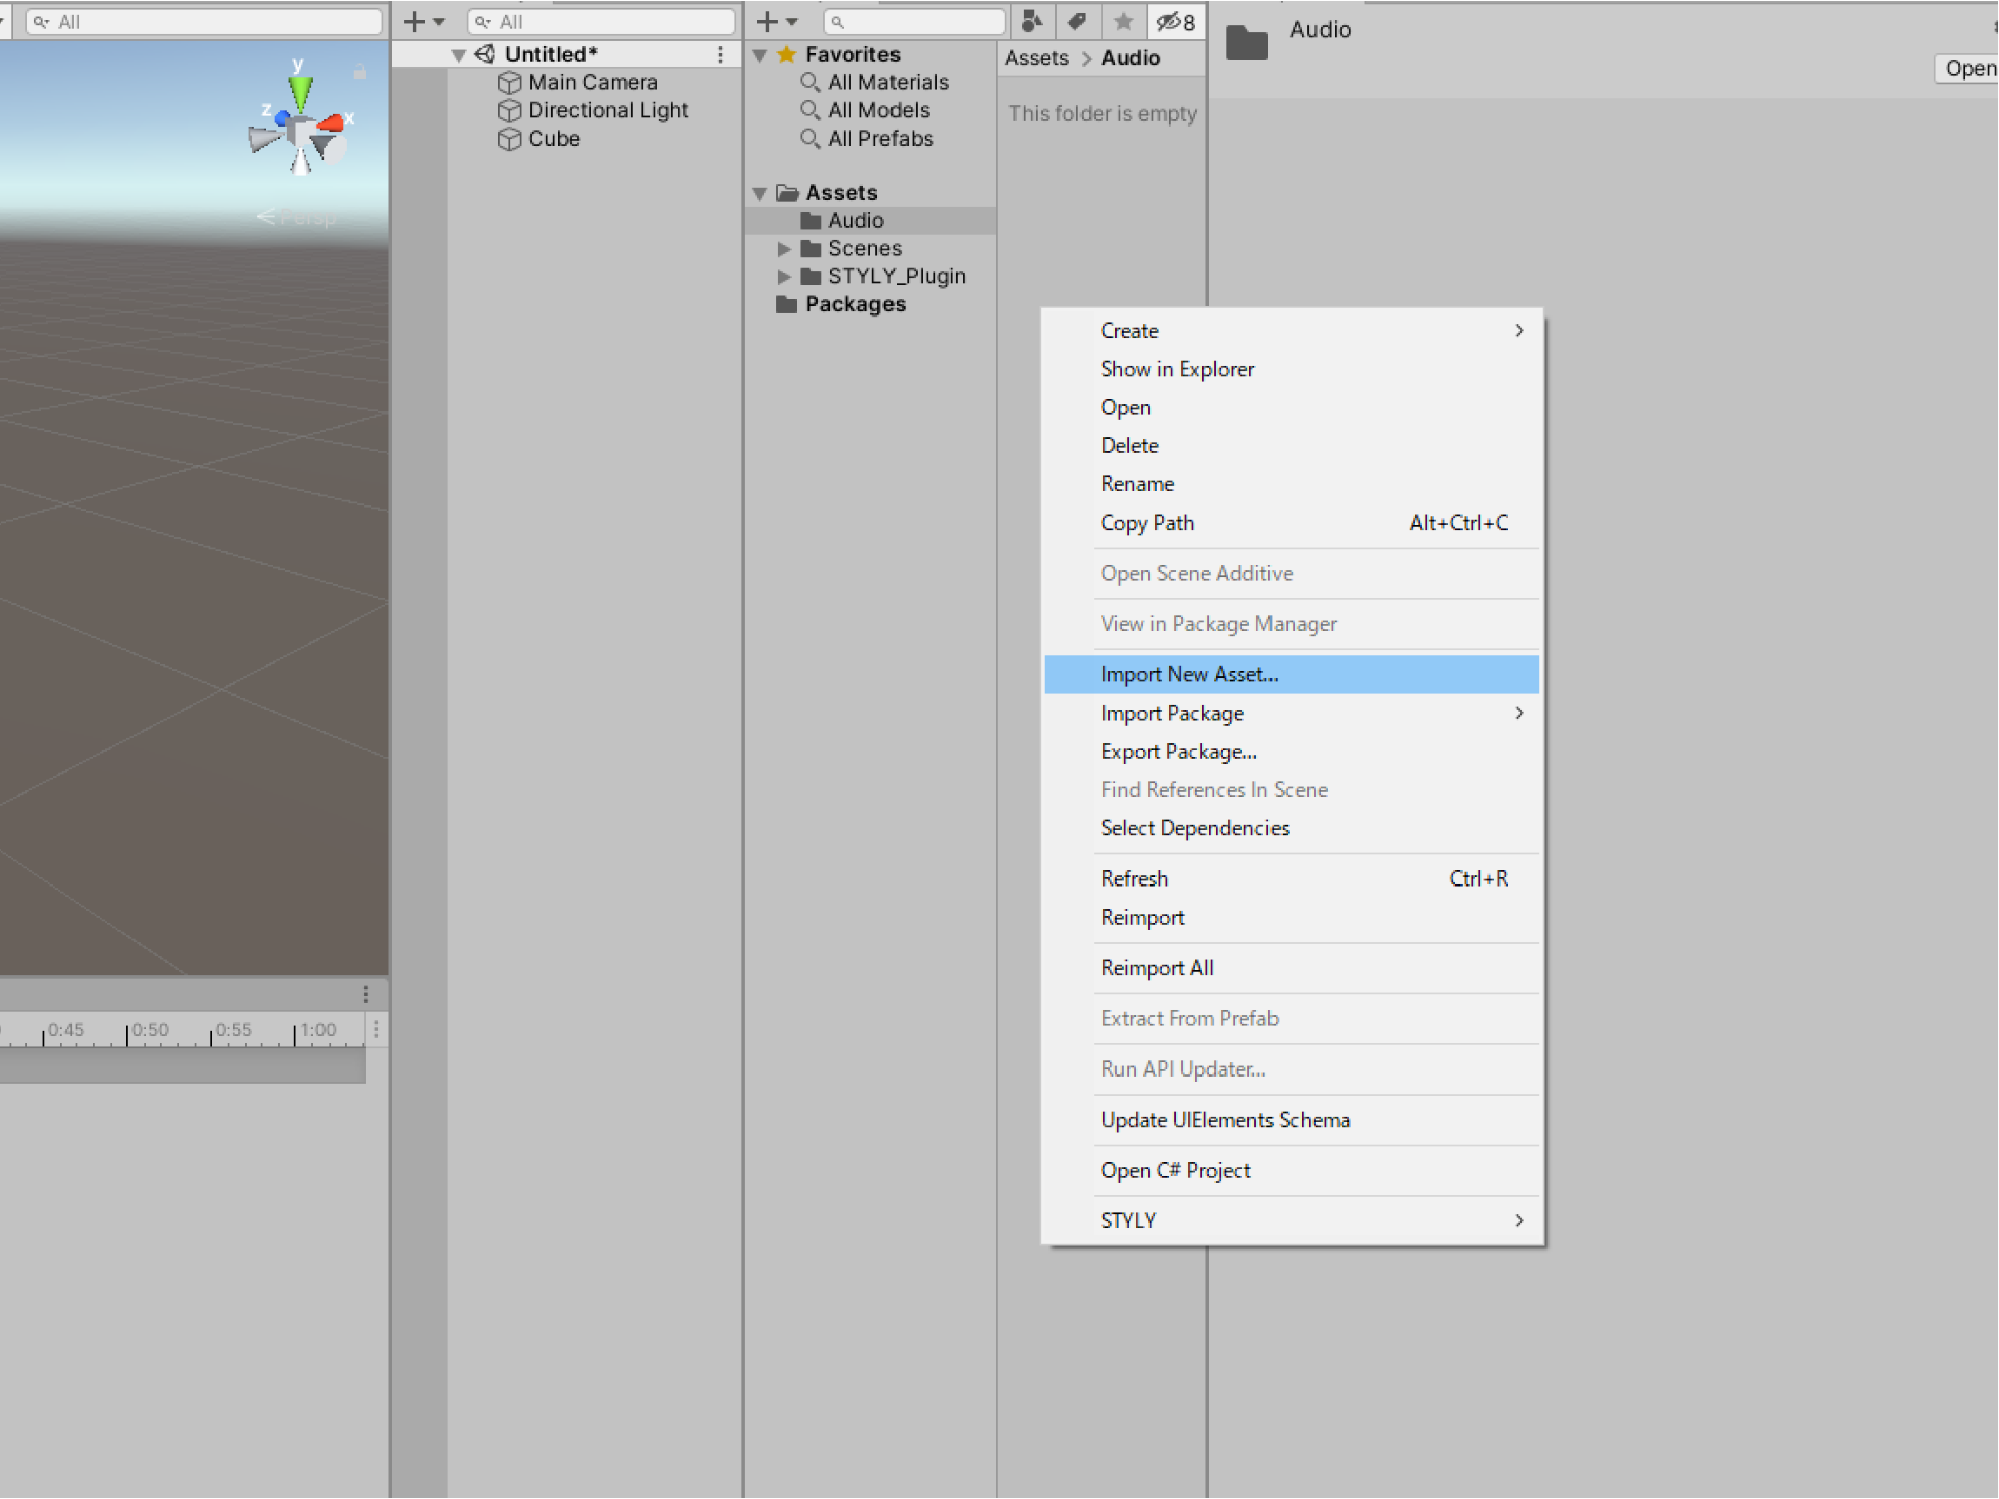Choose Reimport All
1999x1499 pixels.
(x=1292, y=968)
